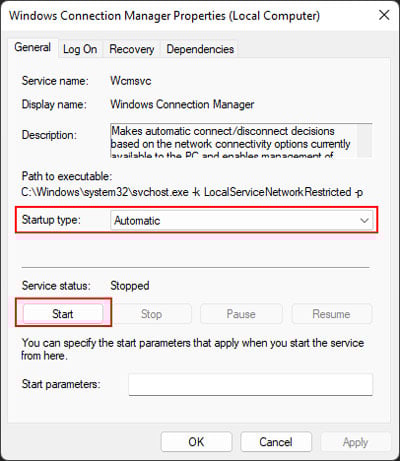Click the disabled Pause button
This screenshot has height=461, width=400.
(241, 314)
